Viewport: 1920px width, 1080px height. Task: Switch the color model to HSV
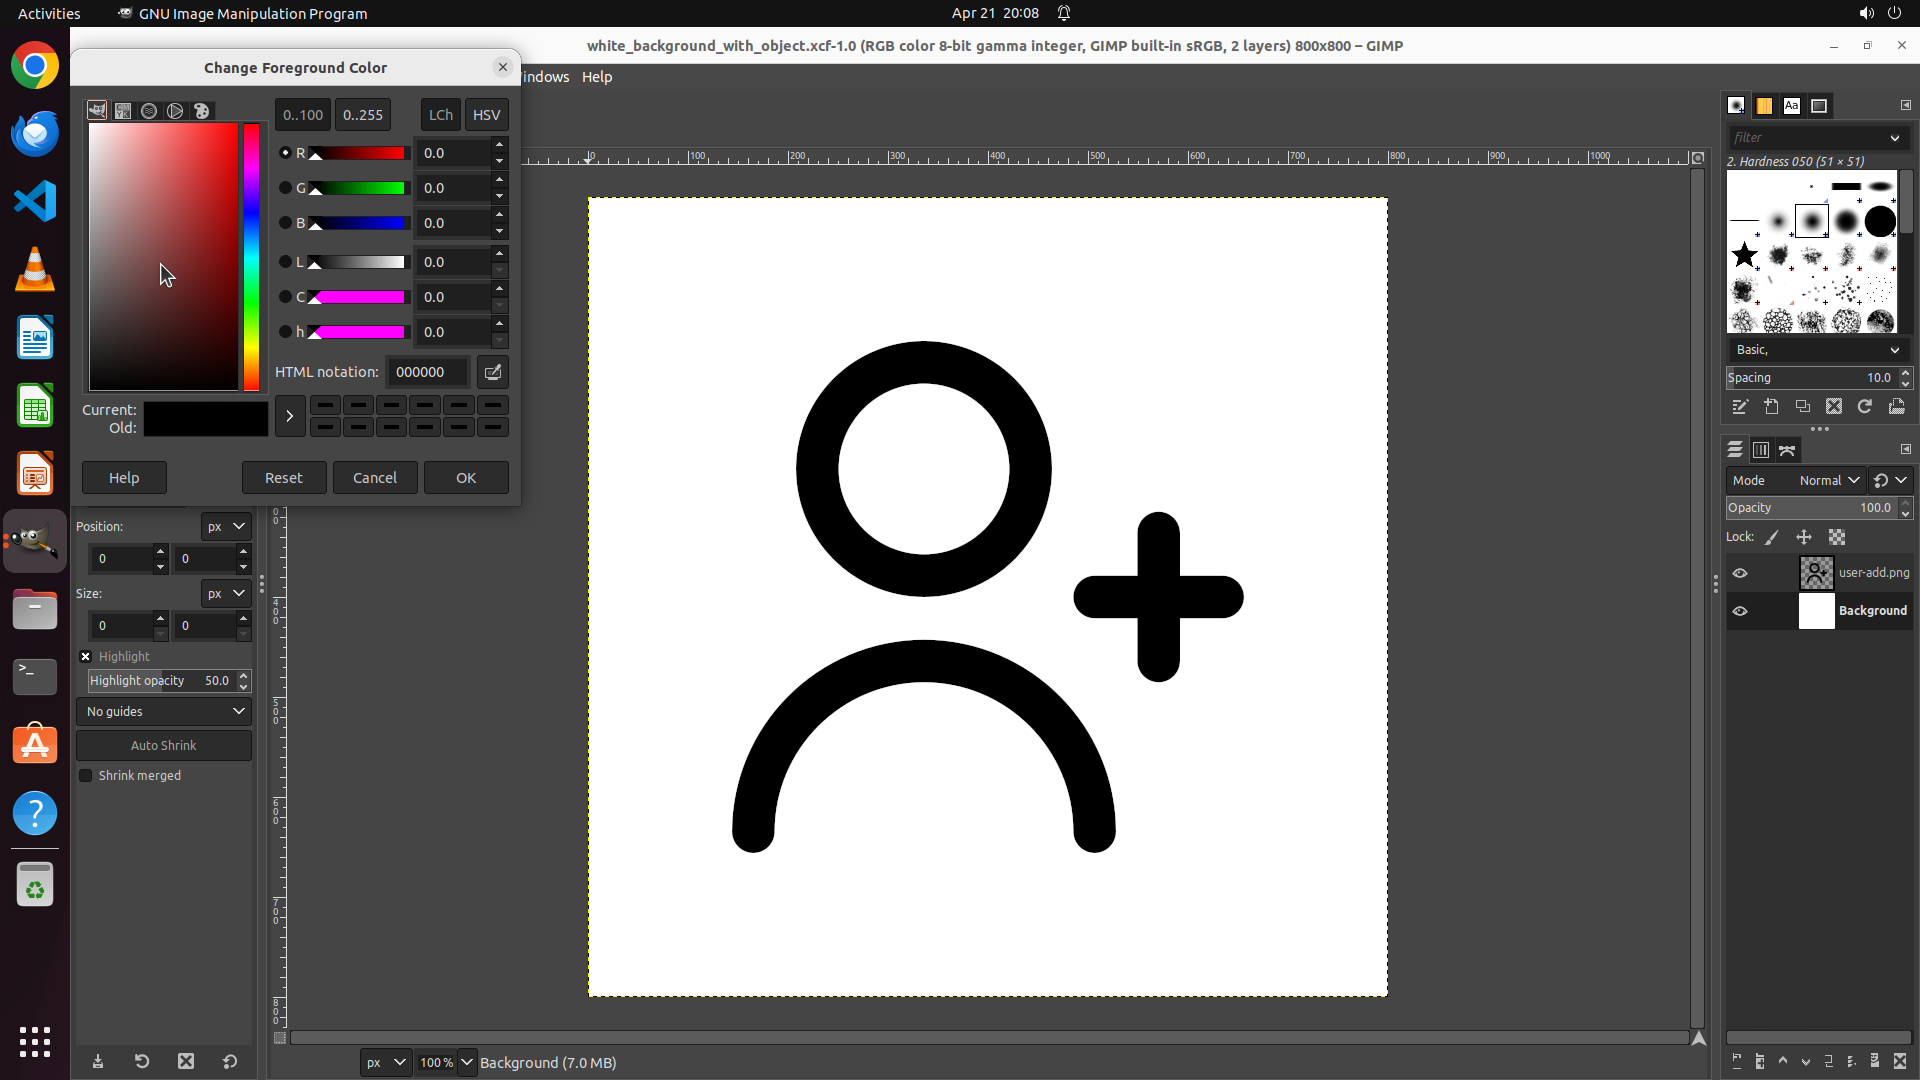coord(486,115)
